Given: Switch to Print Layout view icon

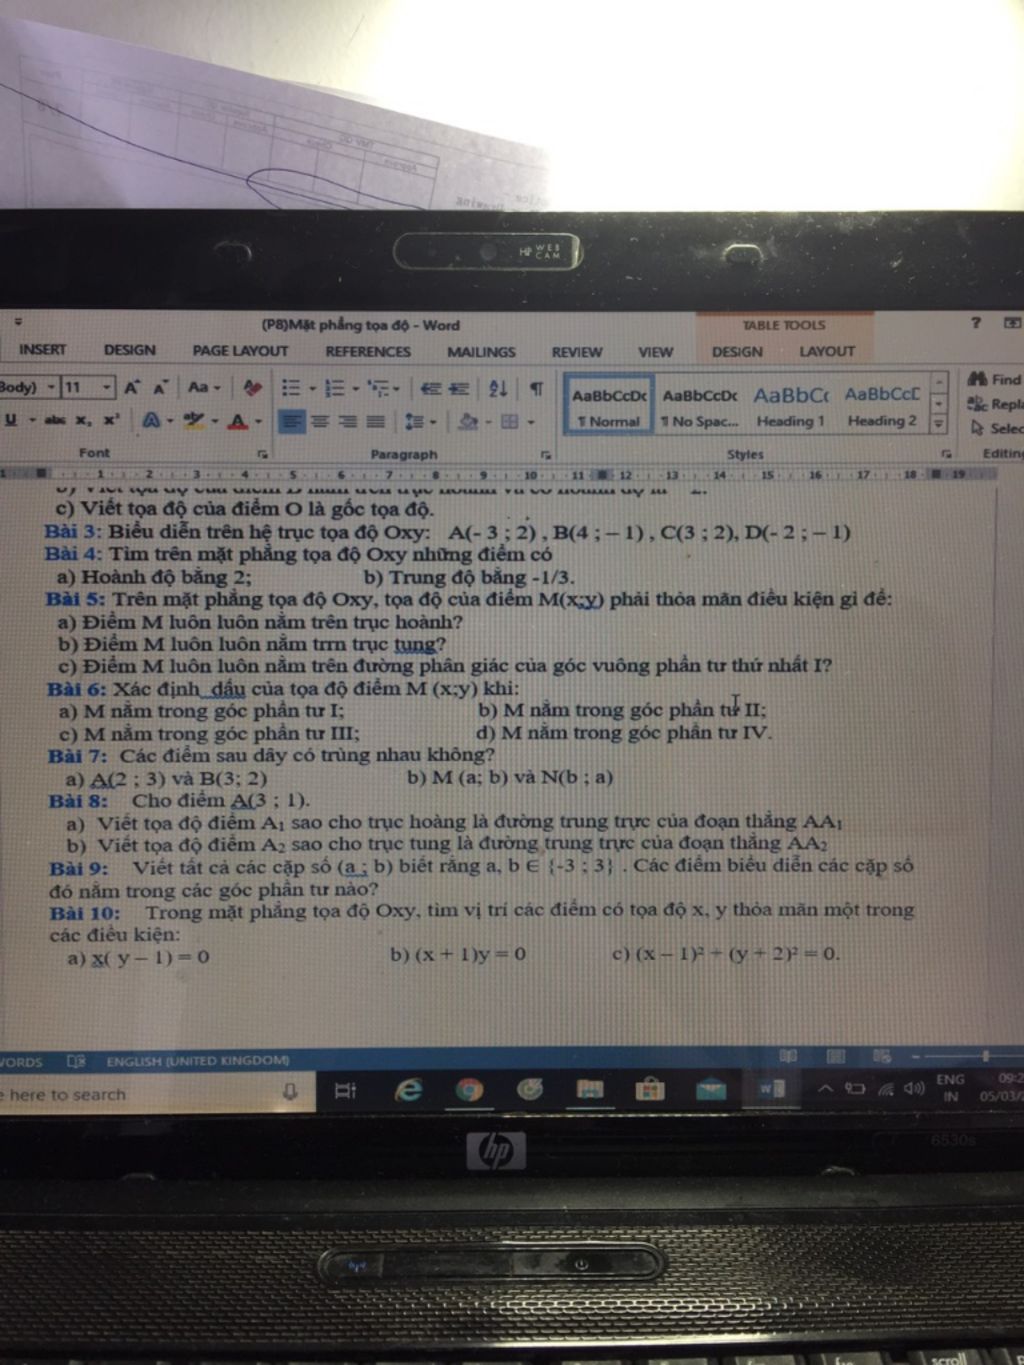Looking at the screenshot, I should 836,1056.
